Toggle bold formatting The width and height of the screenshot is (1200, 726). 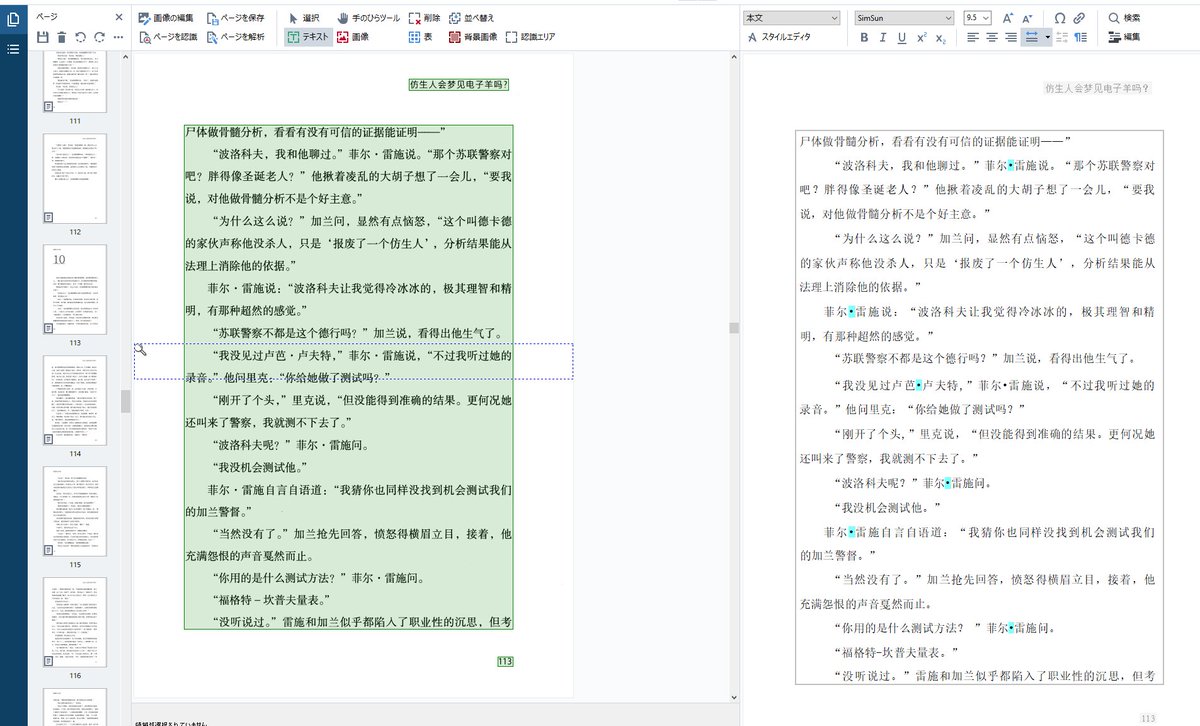[x=864, y=38]
